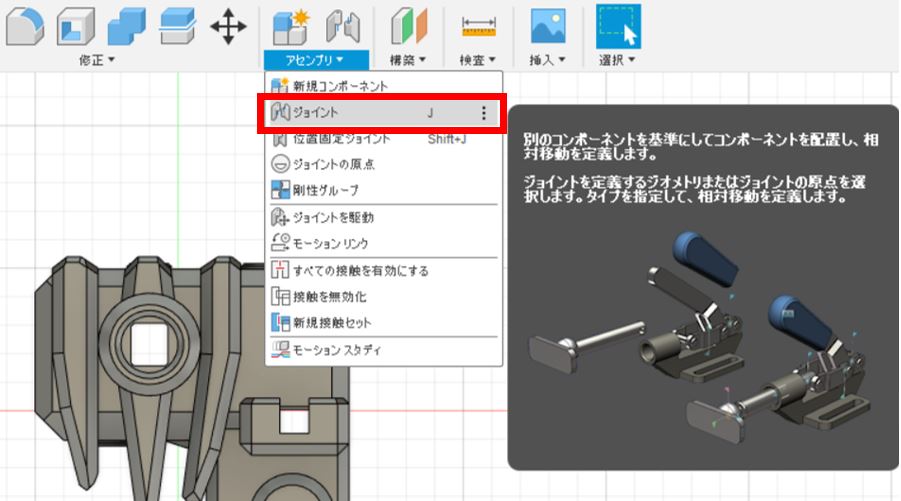Open the three-dot options beside ジョイント
This screenshot has height=501, width=901.
pos(484,113)
